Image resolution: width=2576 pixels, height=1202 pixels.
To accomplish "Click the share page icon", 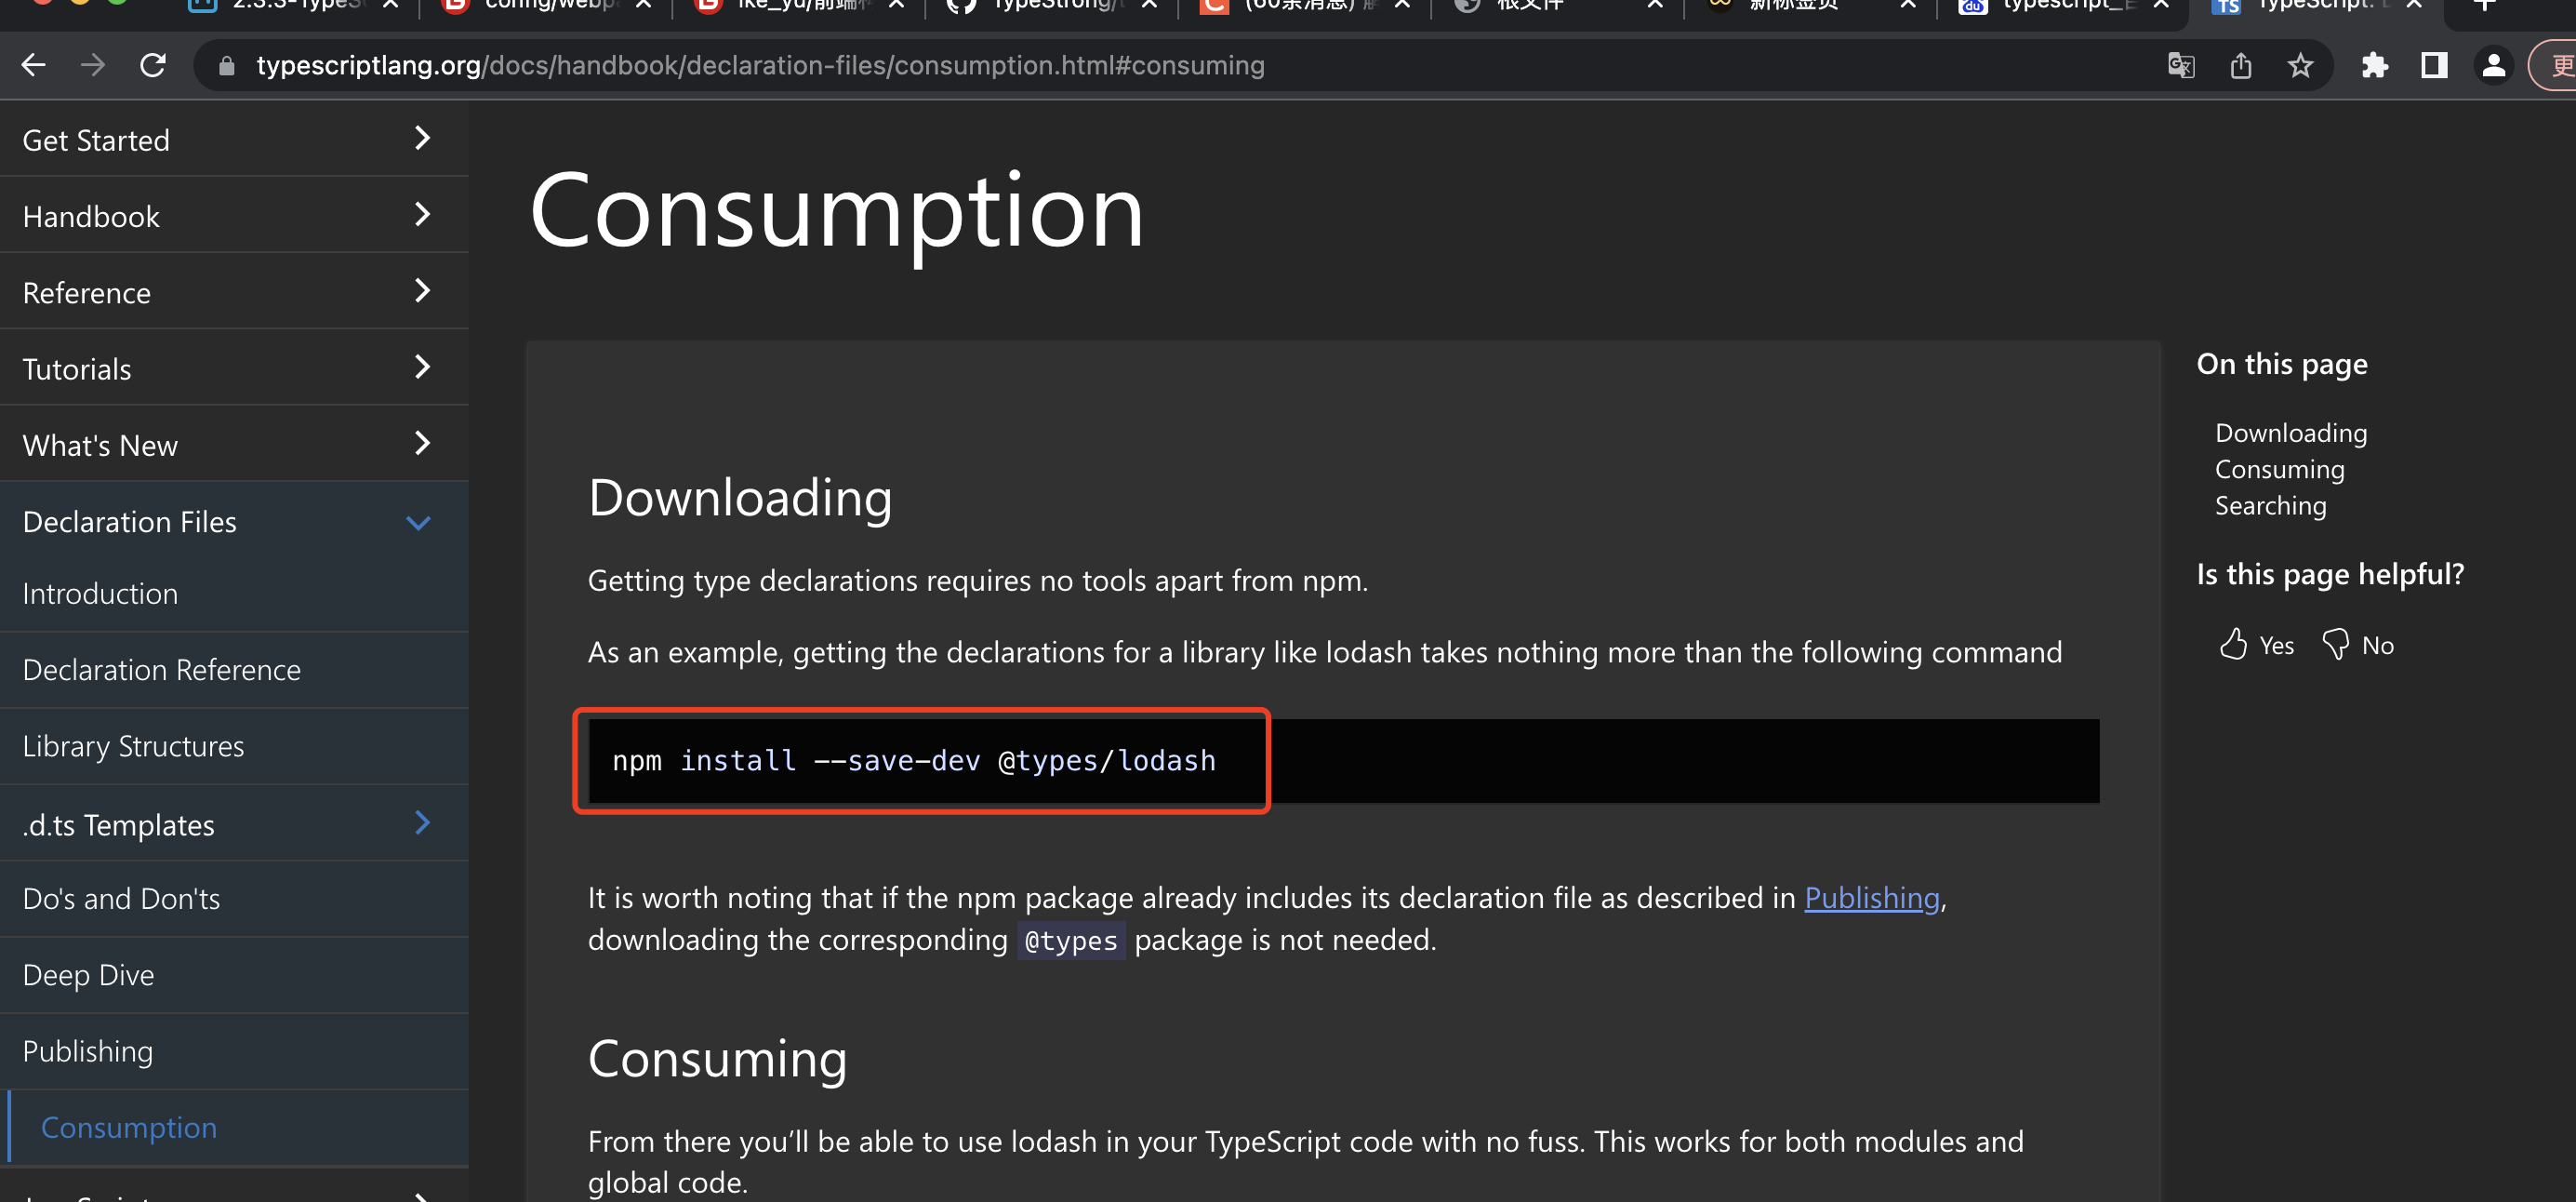I will tap(2240, 66).
